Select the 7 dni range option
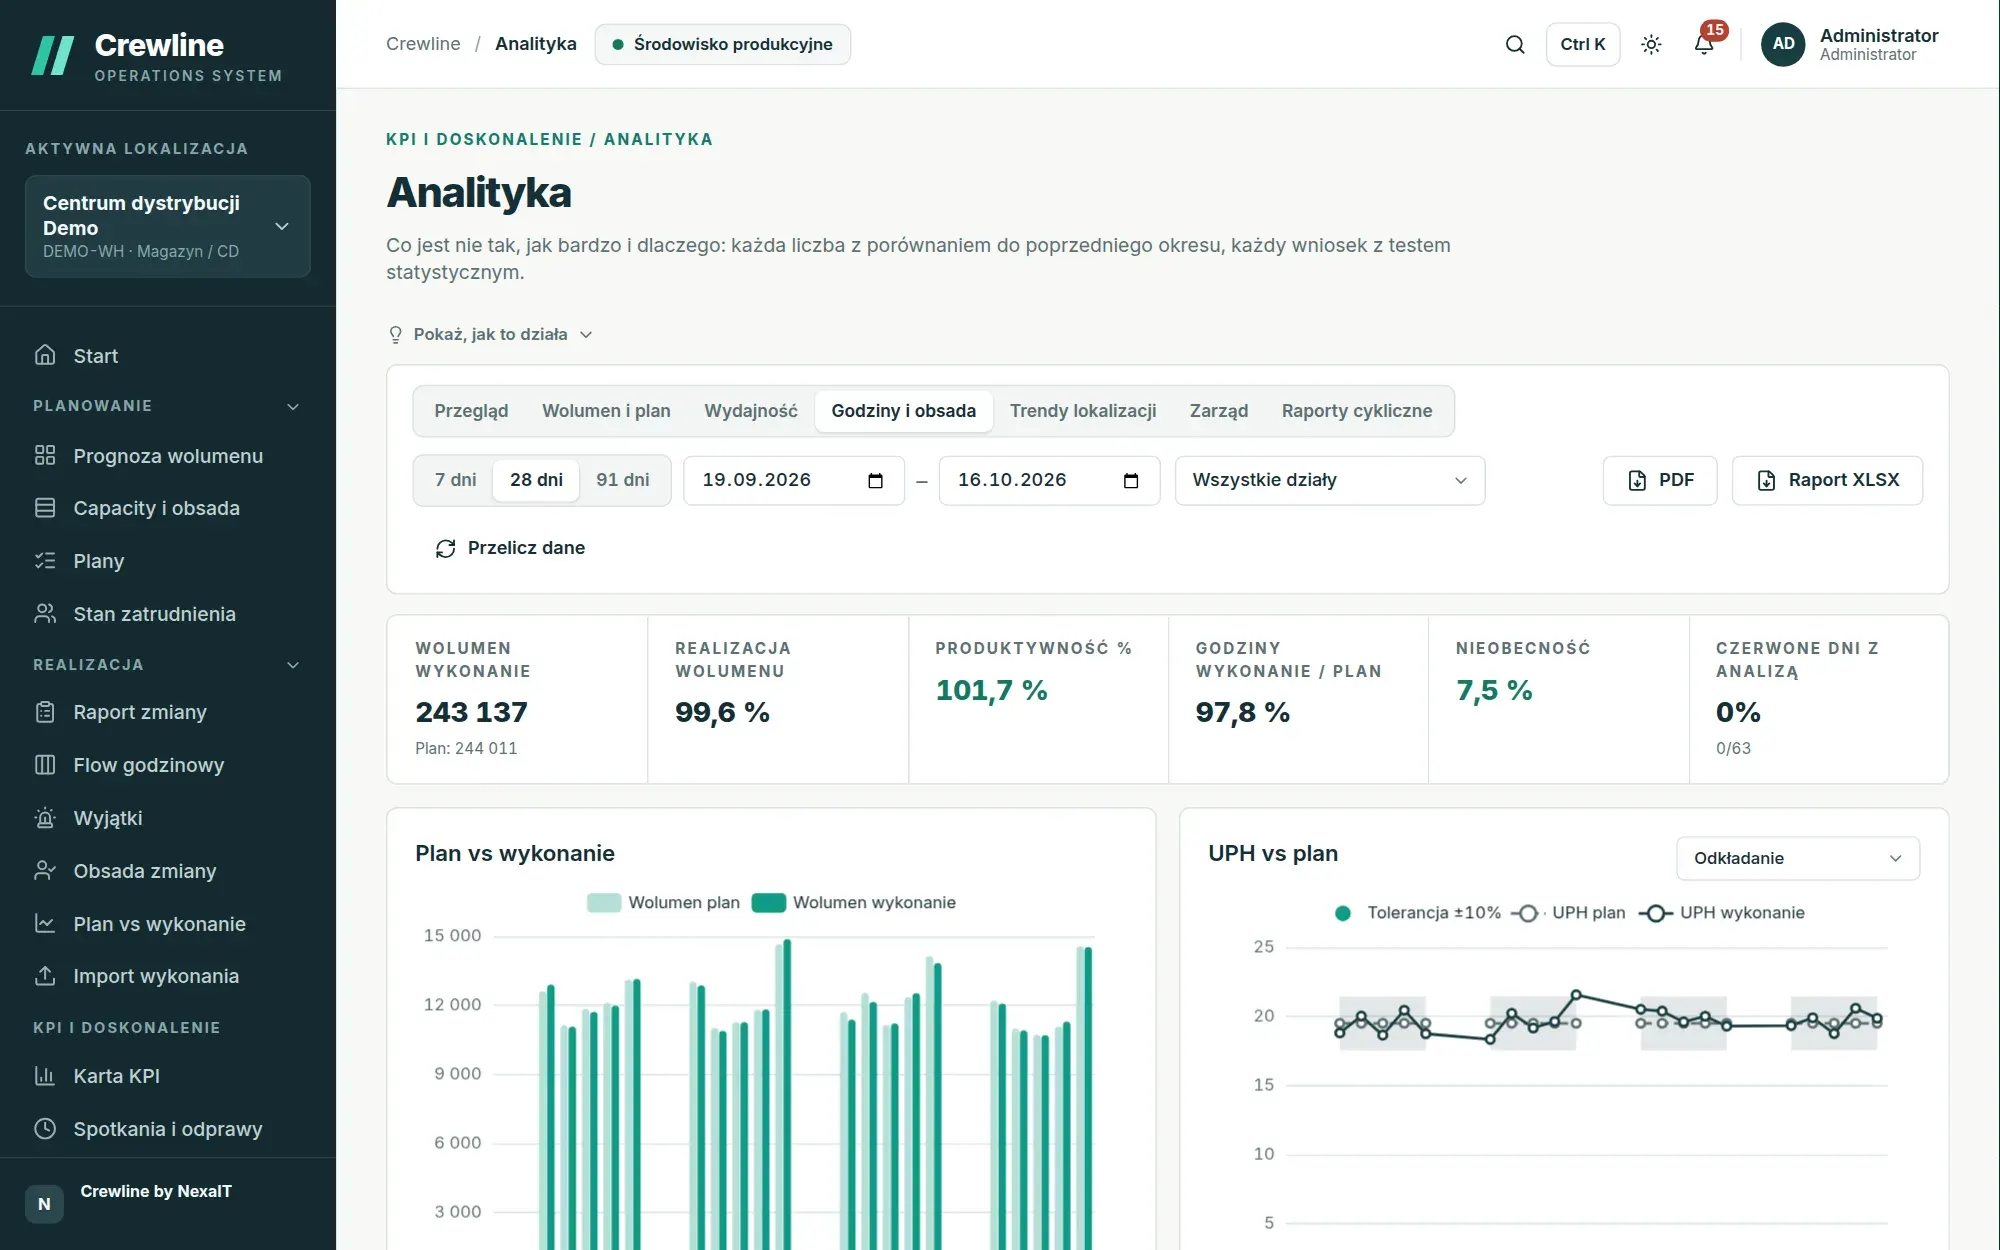This screenshot has width=2000, height=1250. pos(455,480)
